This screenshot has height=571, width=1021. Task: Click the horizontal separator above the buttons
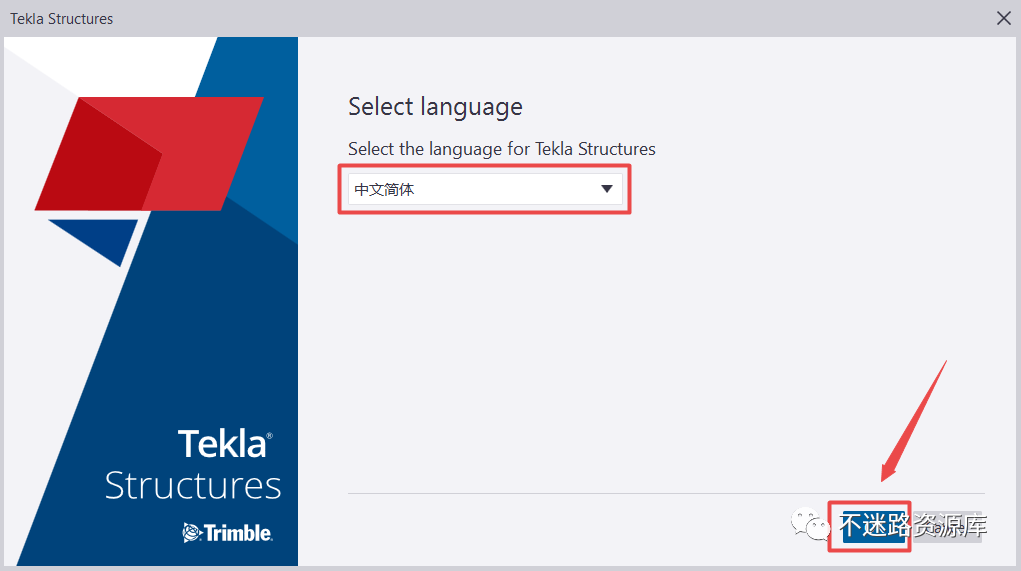666,494
